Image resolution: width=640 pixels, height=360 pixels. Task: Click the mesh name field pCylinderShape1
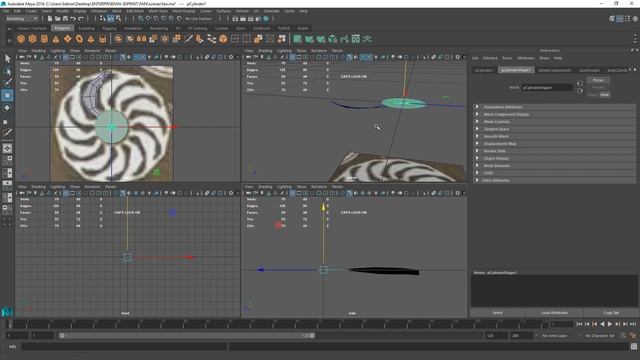tap(547, 87)
